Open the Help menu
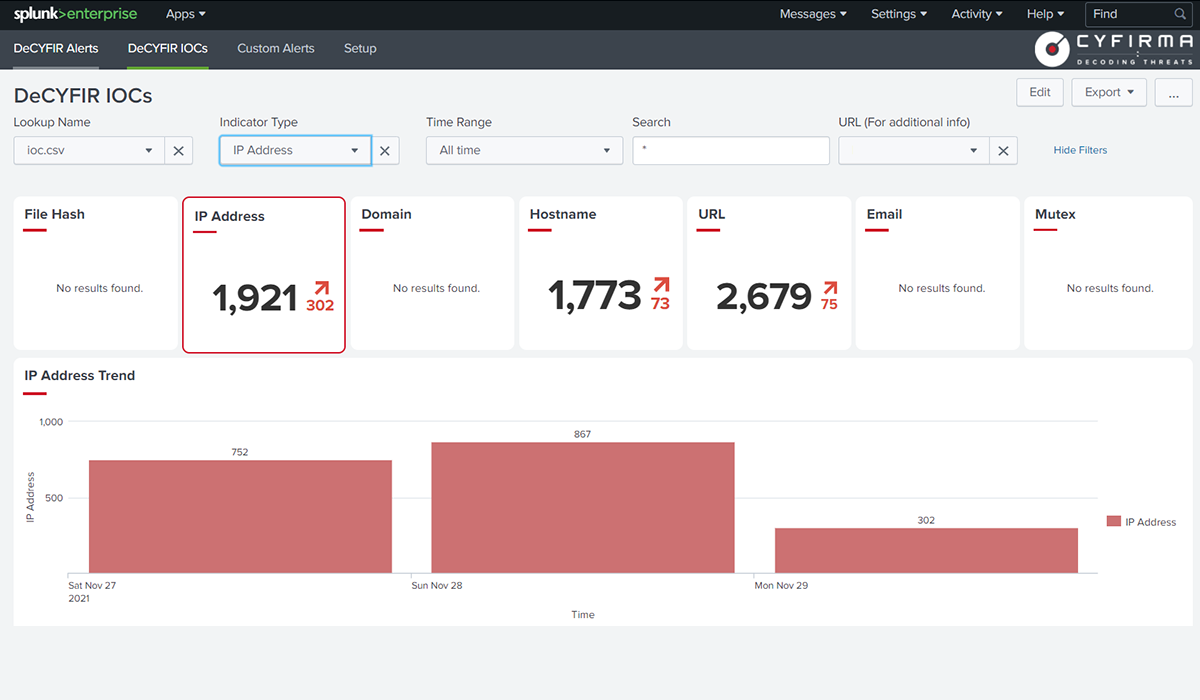This screenshot has height=700, width=1200. (1045, 14)
